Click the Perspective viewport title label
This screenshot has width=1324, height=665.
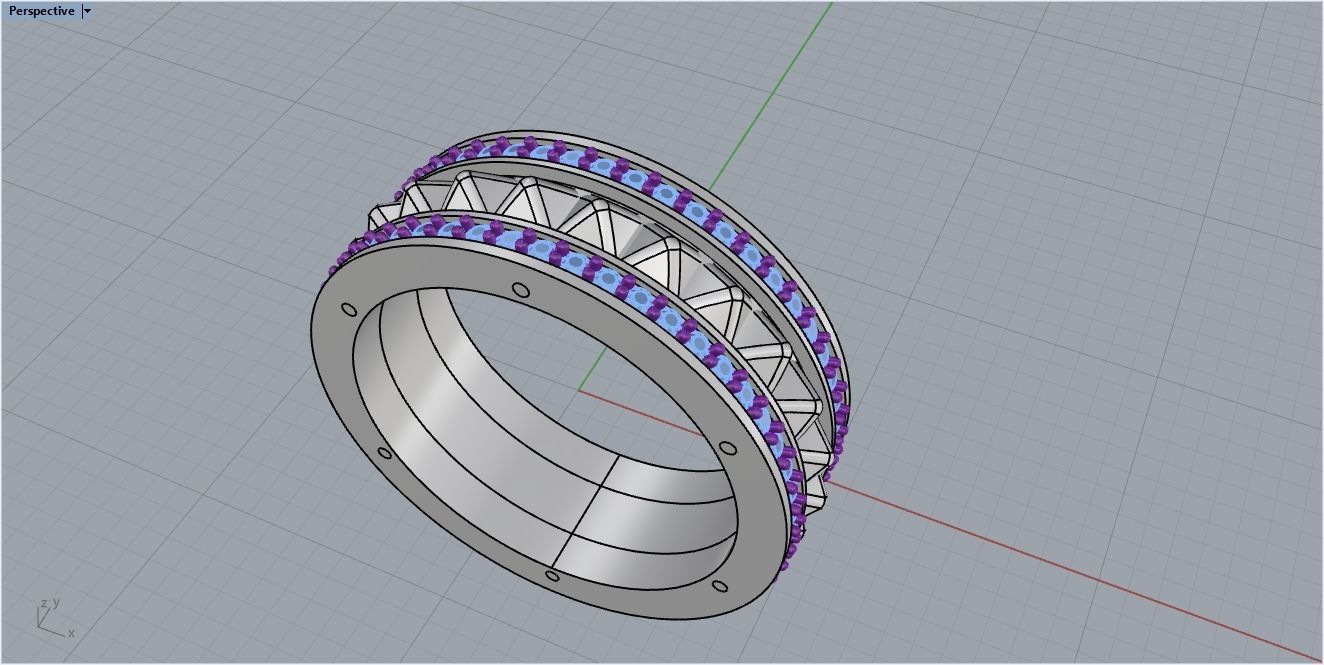tap(41, 11)
